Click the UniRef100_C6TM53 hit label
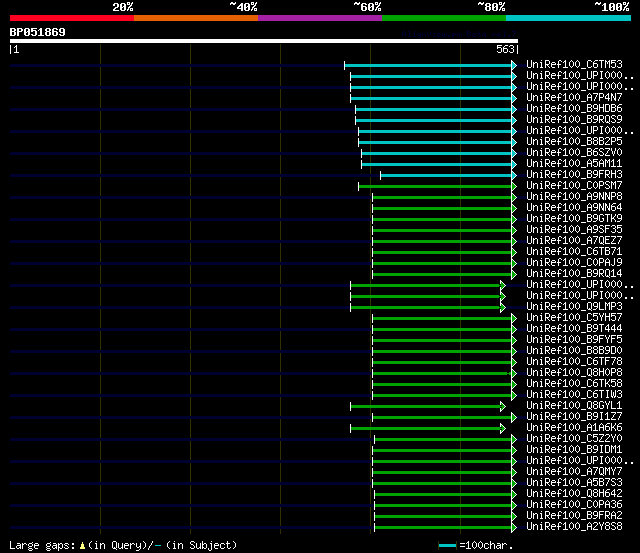The height and width of the screenshot is (553, 640). tap(574, 64)
